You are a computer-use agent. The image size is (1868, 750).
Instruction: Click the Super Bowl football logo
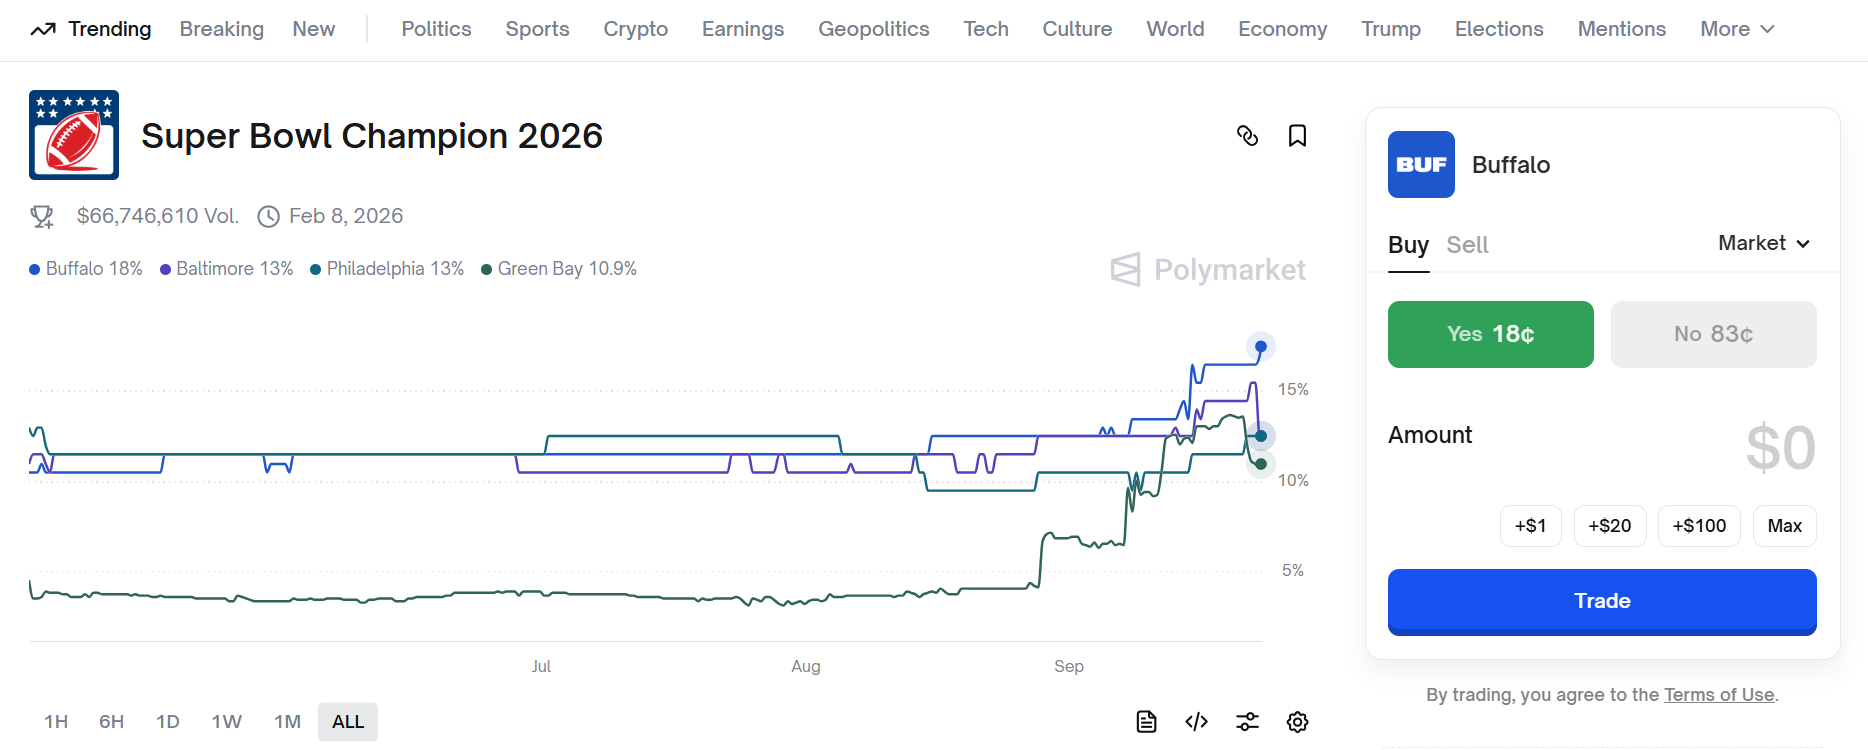74,135
